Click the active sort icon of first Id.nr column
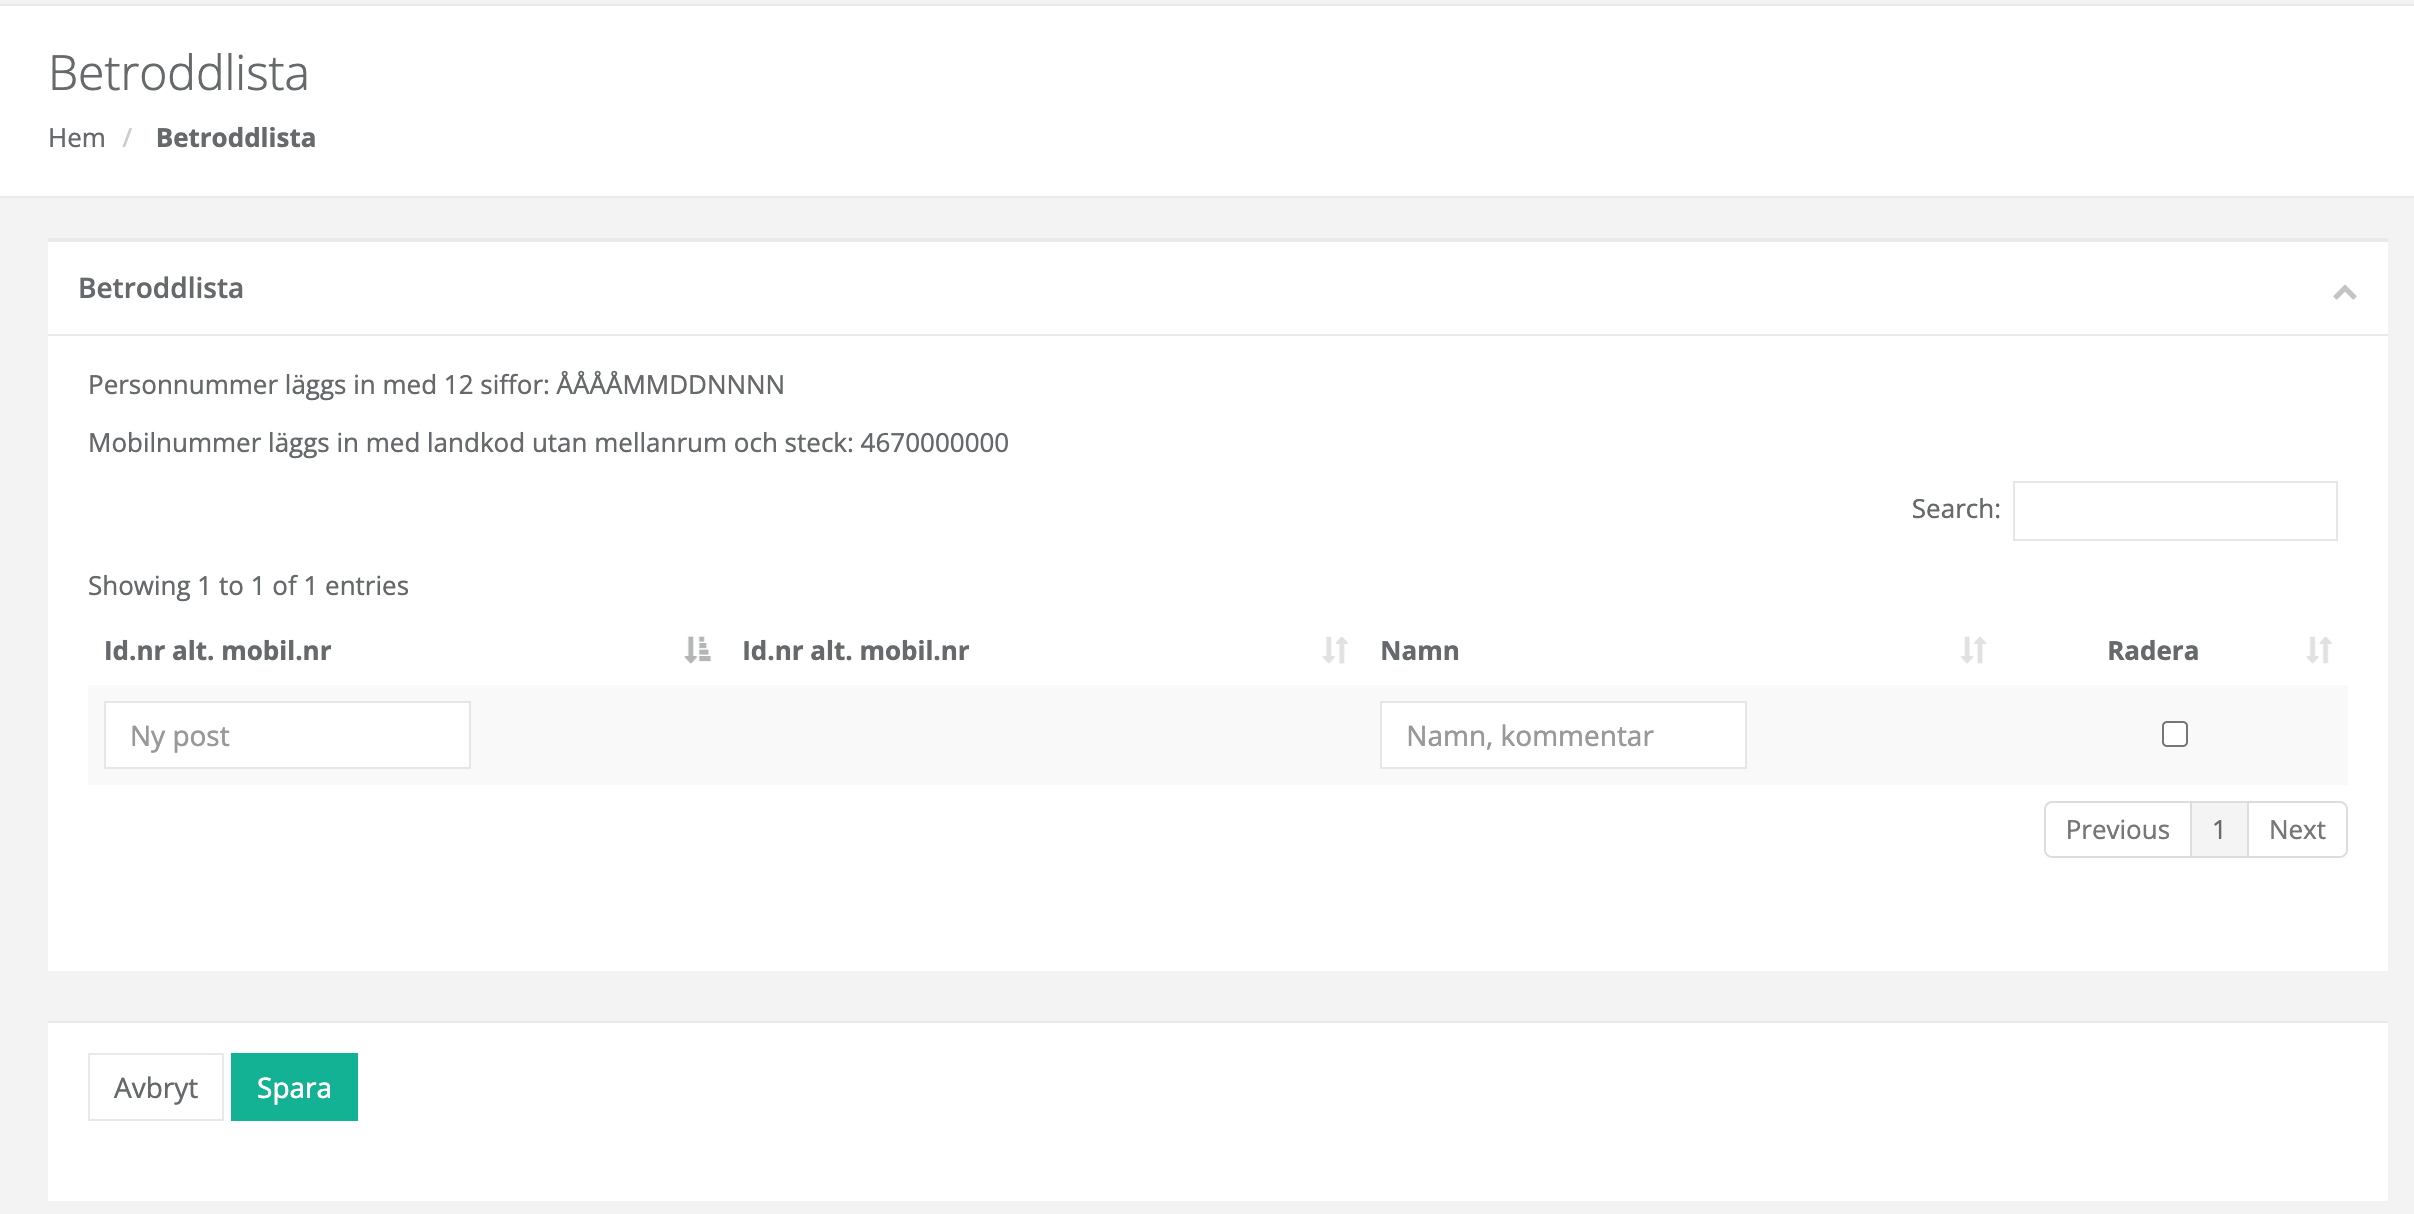This screenshot has width=2414, height=1214. point(697,650)
